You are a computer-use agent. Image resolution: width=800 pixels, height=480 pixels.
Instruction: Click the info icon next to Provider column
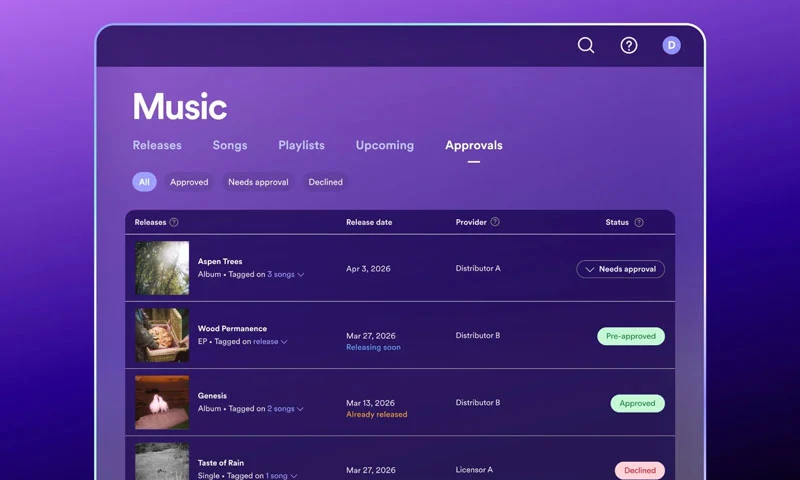495,222
